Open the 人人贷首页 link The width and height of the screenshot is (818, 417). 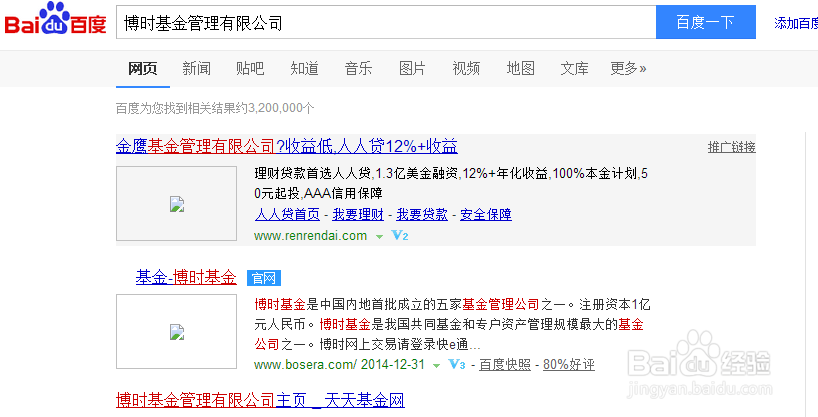point(287,215)
